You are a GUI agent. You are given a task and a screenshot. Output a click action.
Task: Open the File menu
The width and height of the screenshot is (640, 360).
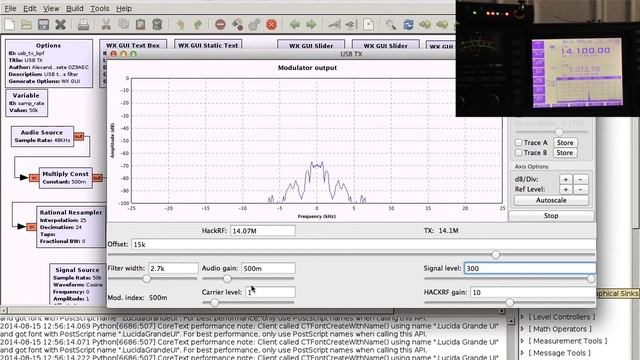coord(10,8)
